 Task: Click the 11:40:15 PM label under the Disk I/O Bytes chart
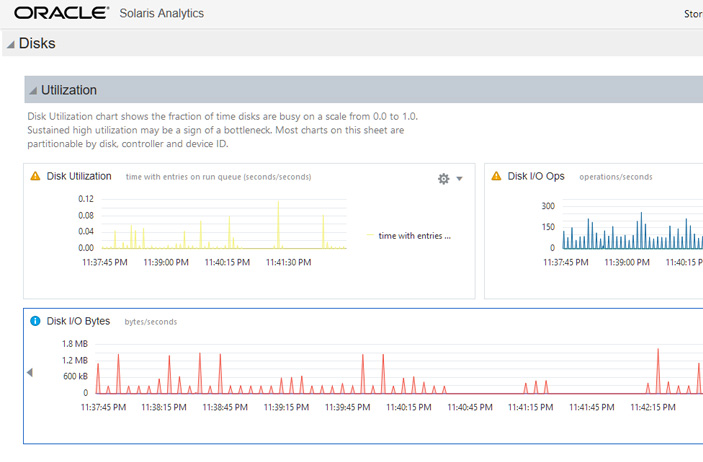(x=408, y=407)
